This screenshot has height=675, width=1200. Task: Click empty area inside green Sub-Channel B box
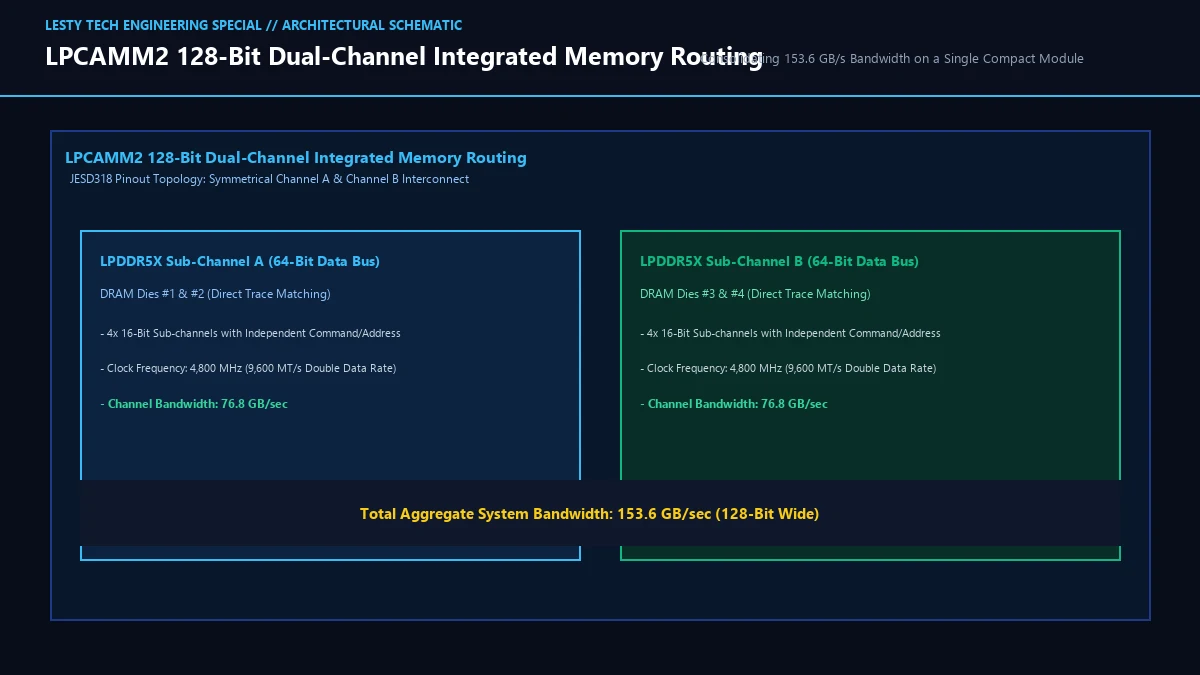870,445
